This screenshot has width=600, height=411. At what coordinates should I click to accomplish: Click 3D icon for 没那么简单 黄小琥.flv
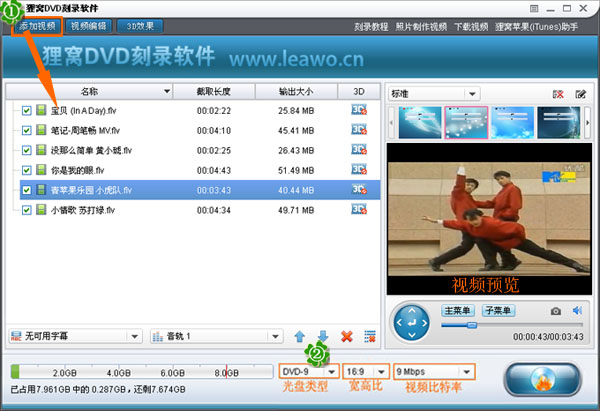tap(359, 150)
